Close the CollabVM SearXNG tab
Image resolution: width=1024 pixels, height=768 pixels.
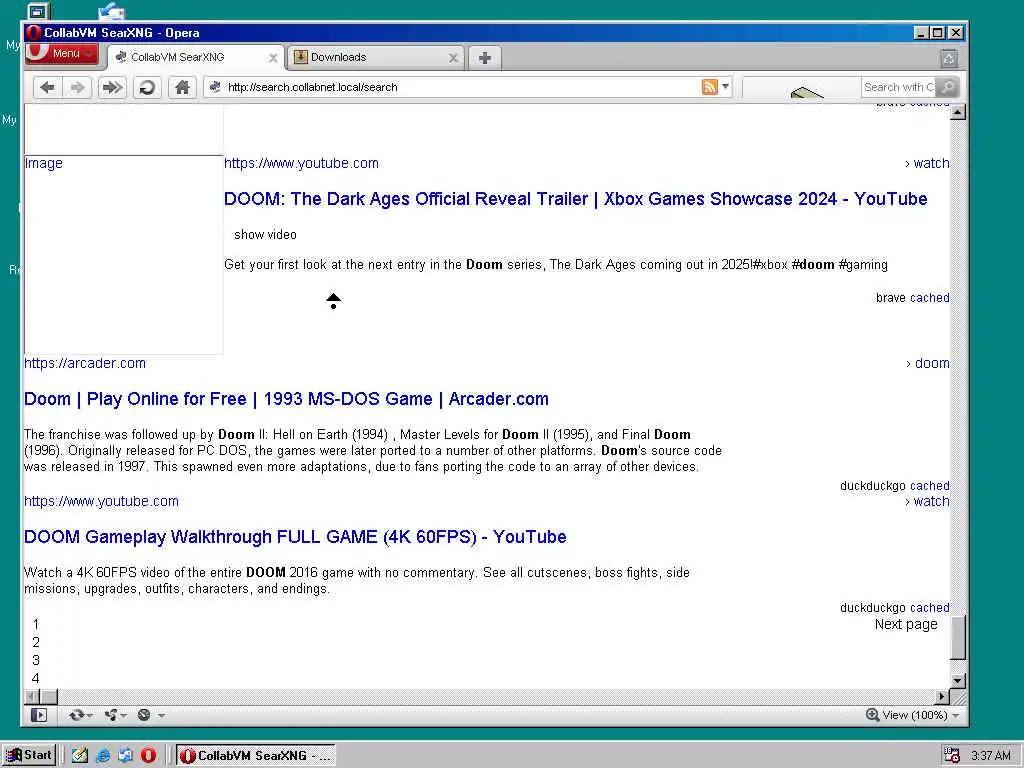tap(273, 58)
